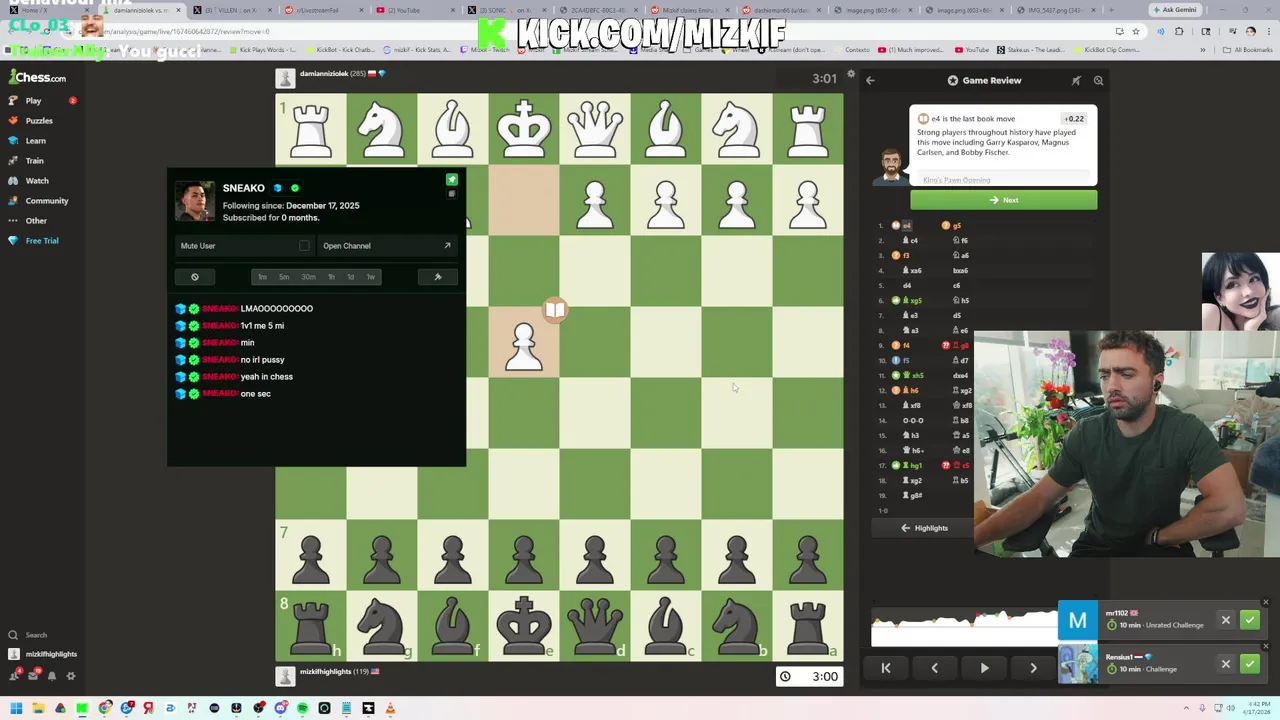This screenshot has width=1280, height=720.
Task: Select the 5m timeout duration
Action: (x=284, y=277)
